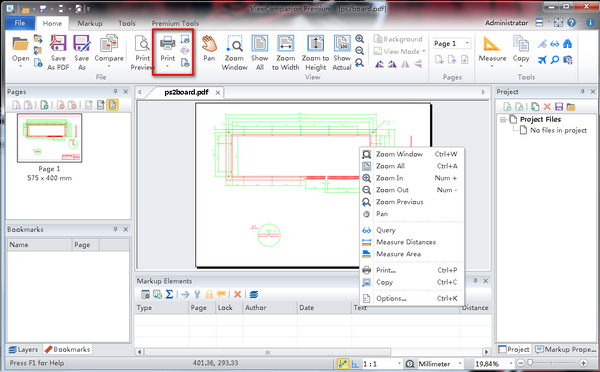The image size is (600, 372).
Task: Open the Millimeter units dropdown
Action: pyautogui.click(x=440, y=364)
